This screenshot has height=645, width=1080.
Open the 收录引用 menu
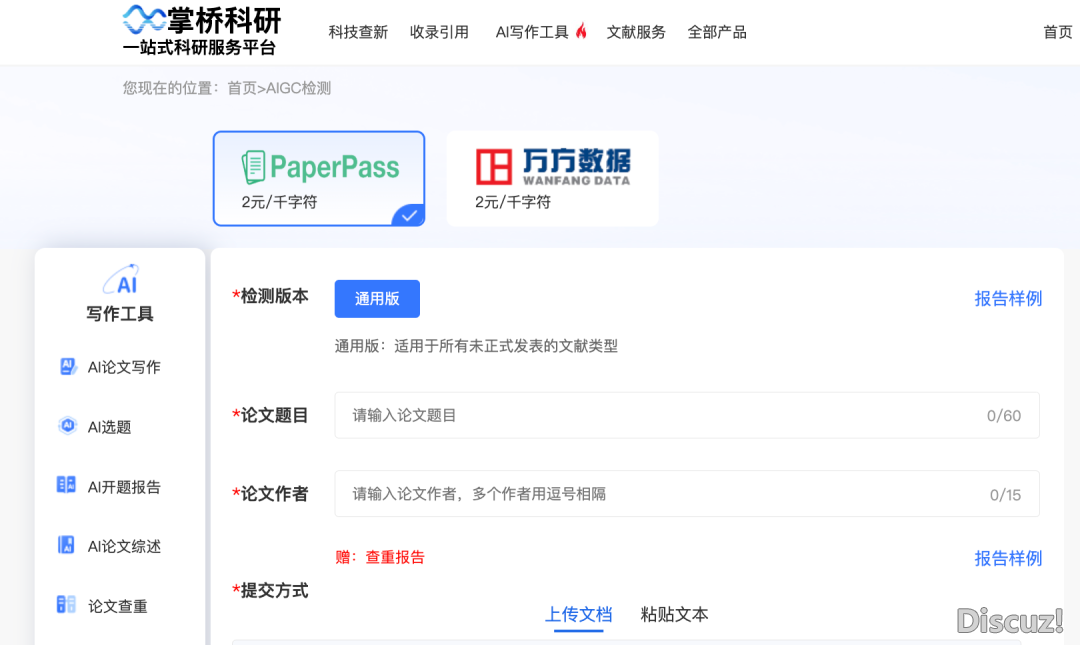point(439,32)
